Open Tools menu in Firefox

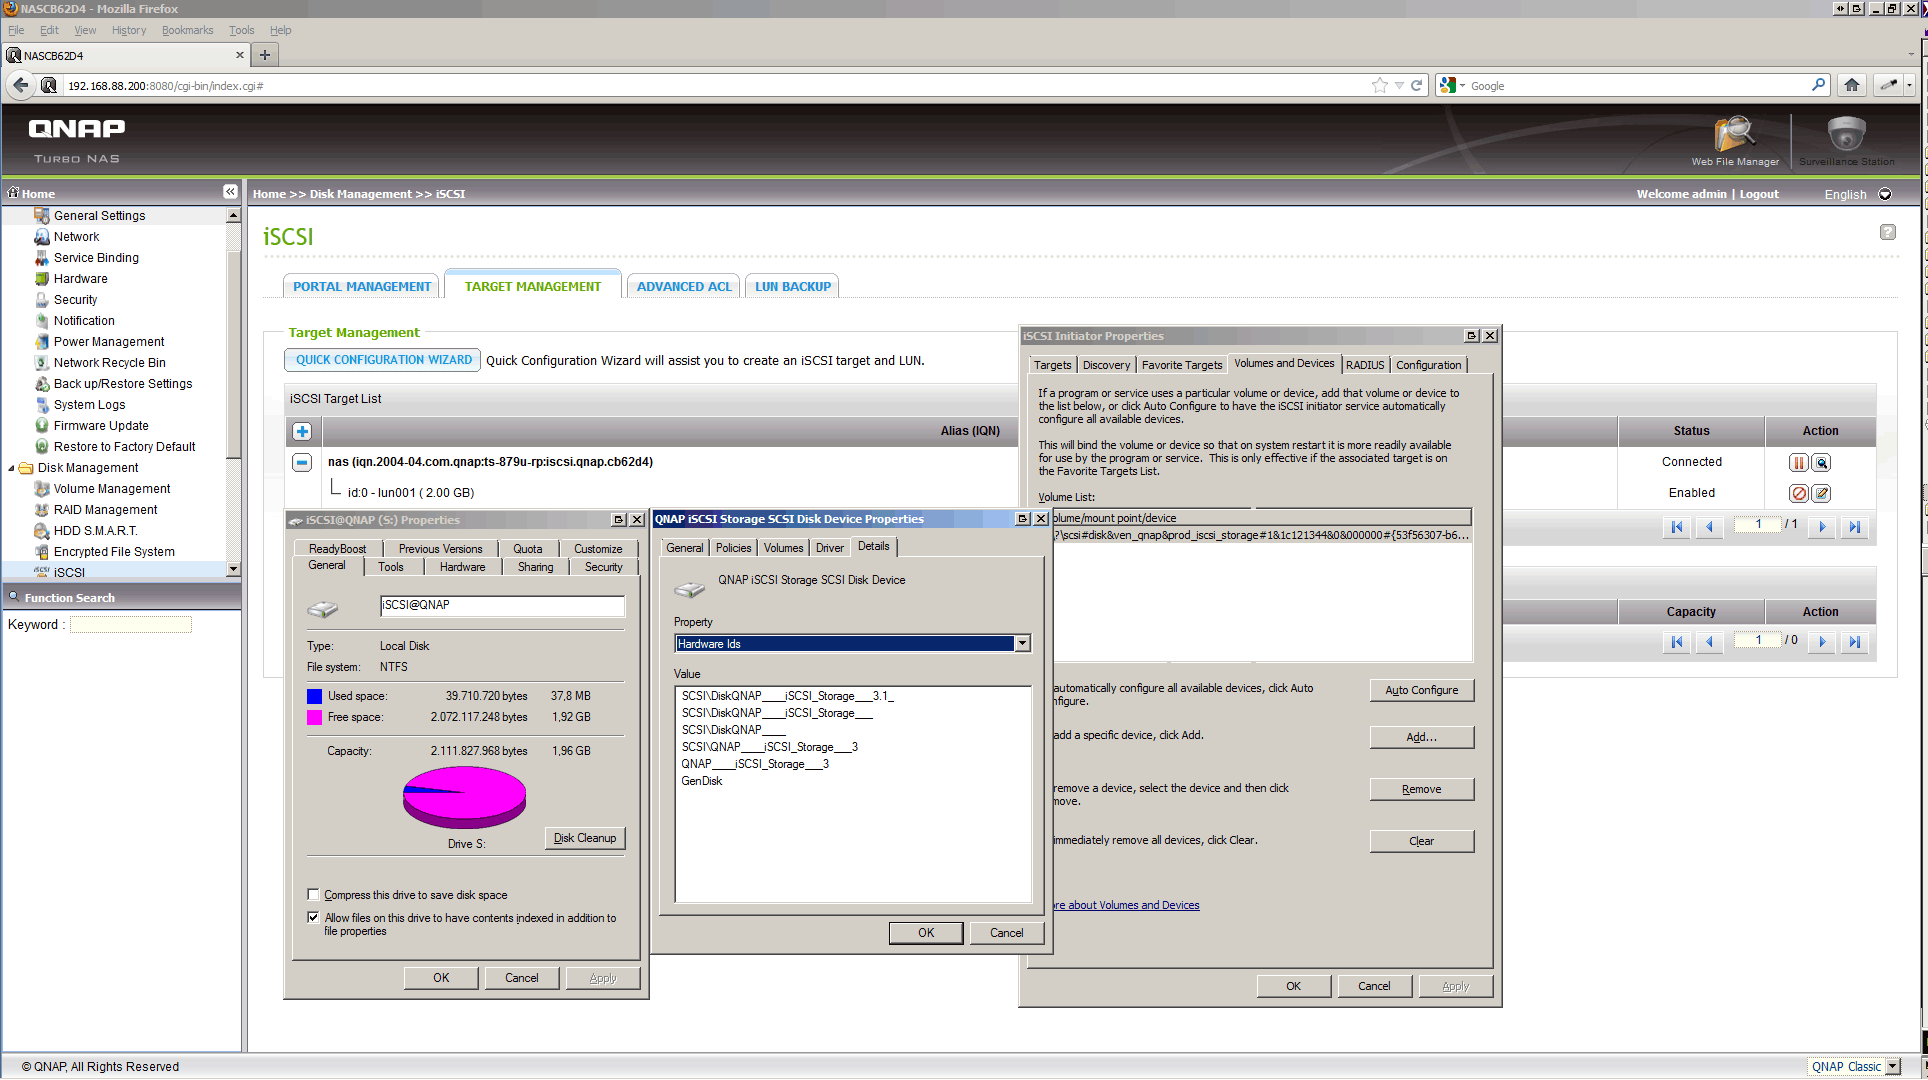[x=241, y=30]
